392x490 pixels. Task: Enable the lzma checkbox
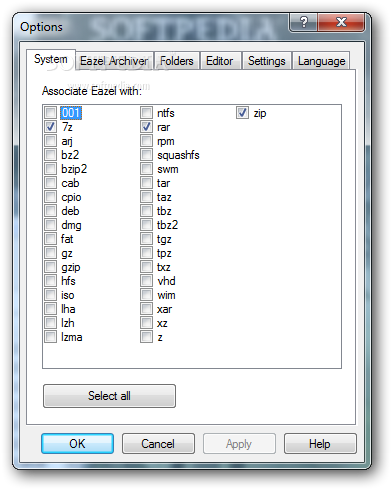pos(51,337)
